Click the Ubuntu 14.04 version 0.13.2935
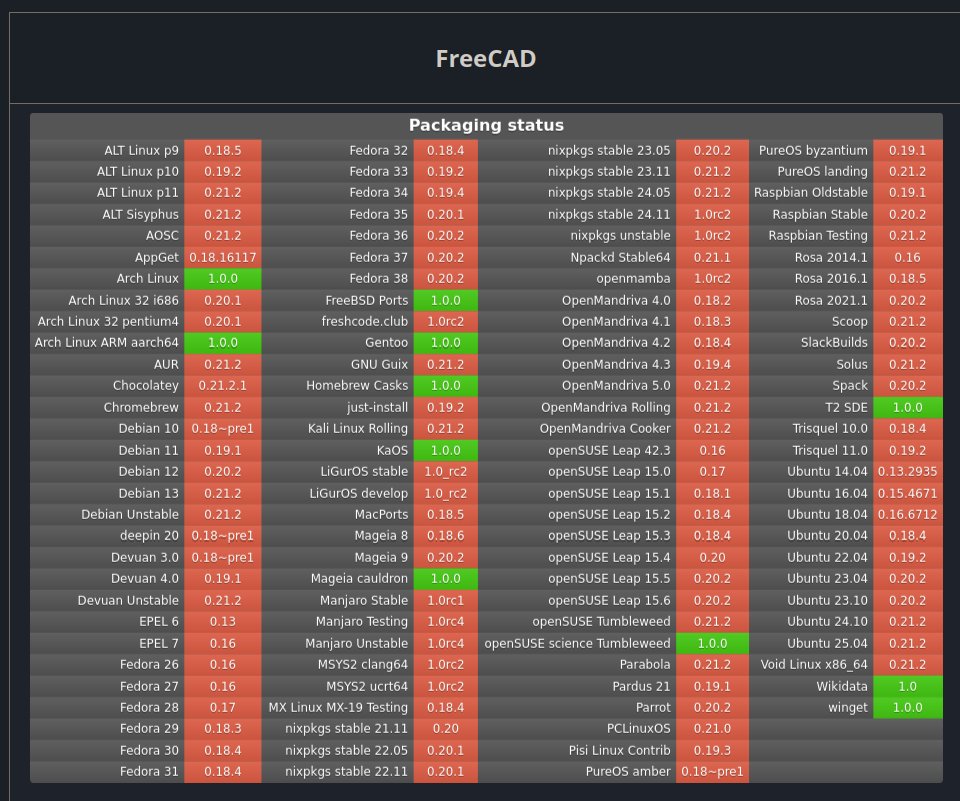Image resolution: width=960 pixels, height=801 pixels. click(x=907, y=472)
